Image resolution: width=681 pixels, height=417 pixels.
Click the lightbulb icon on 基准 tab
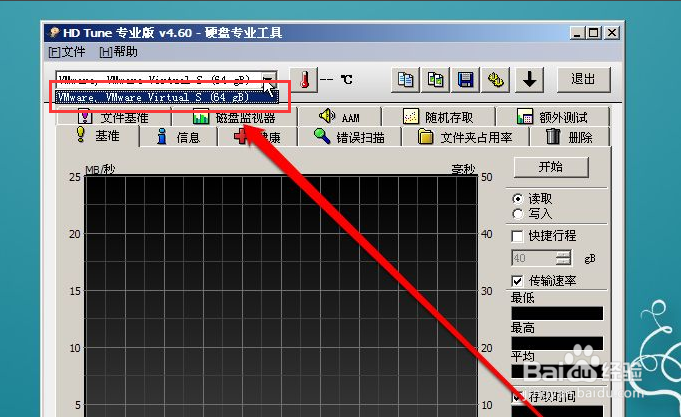[80, 134]
